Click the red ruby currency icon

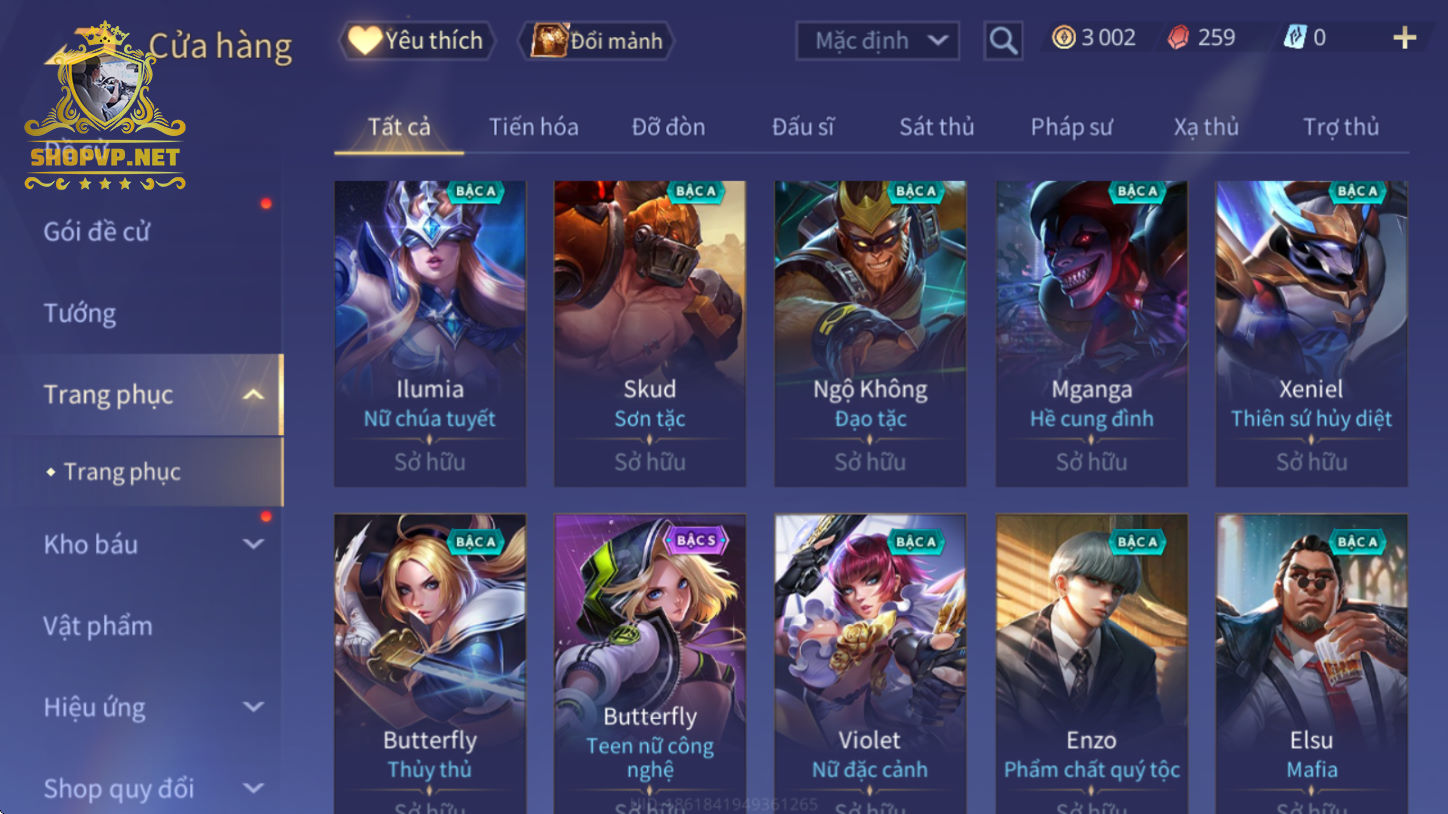(x=1179, y=38)
